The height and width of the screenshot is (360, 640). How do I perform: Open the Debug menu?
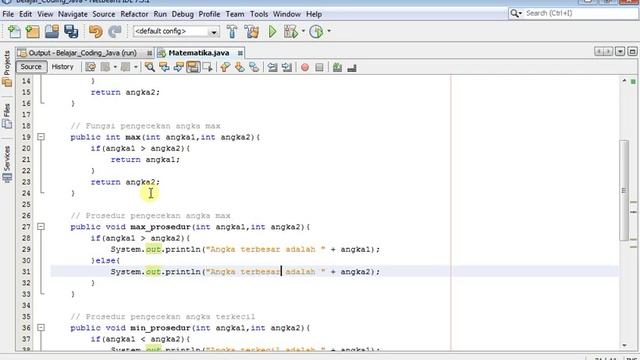pyautogui.click(x=182, y=14)
